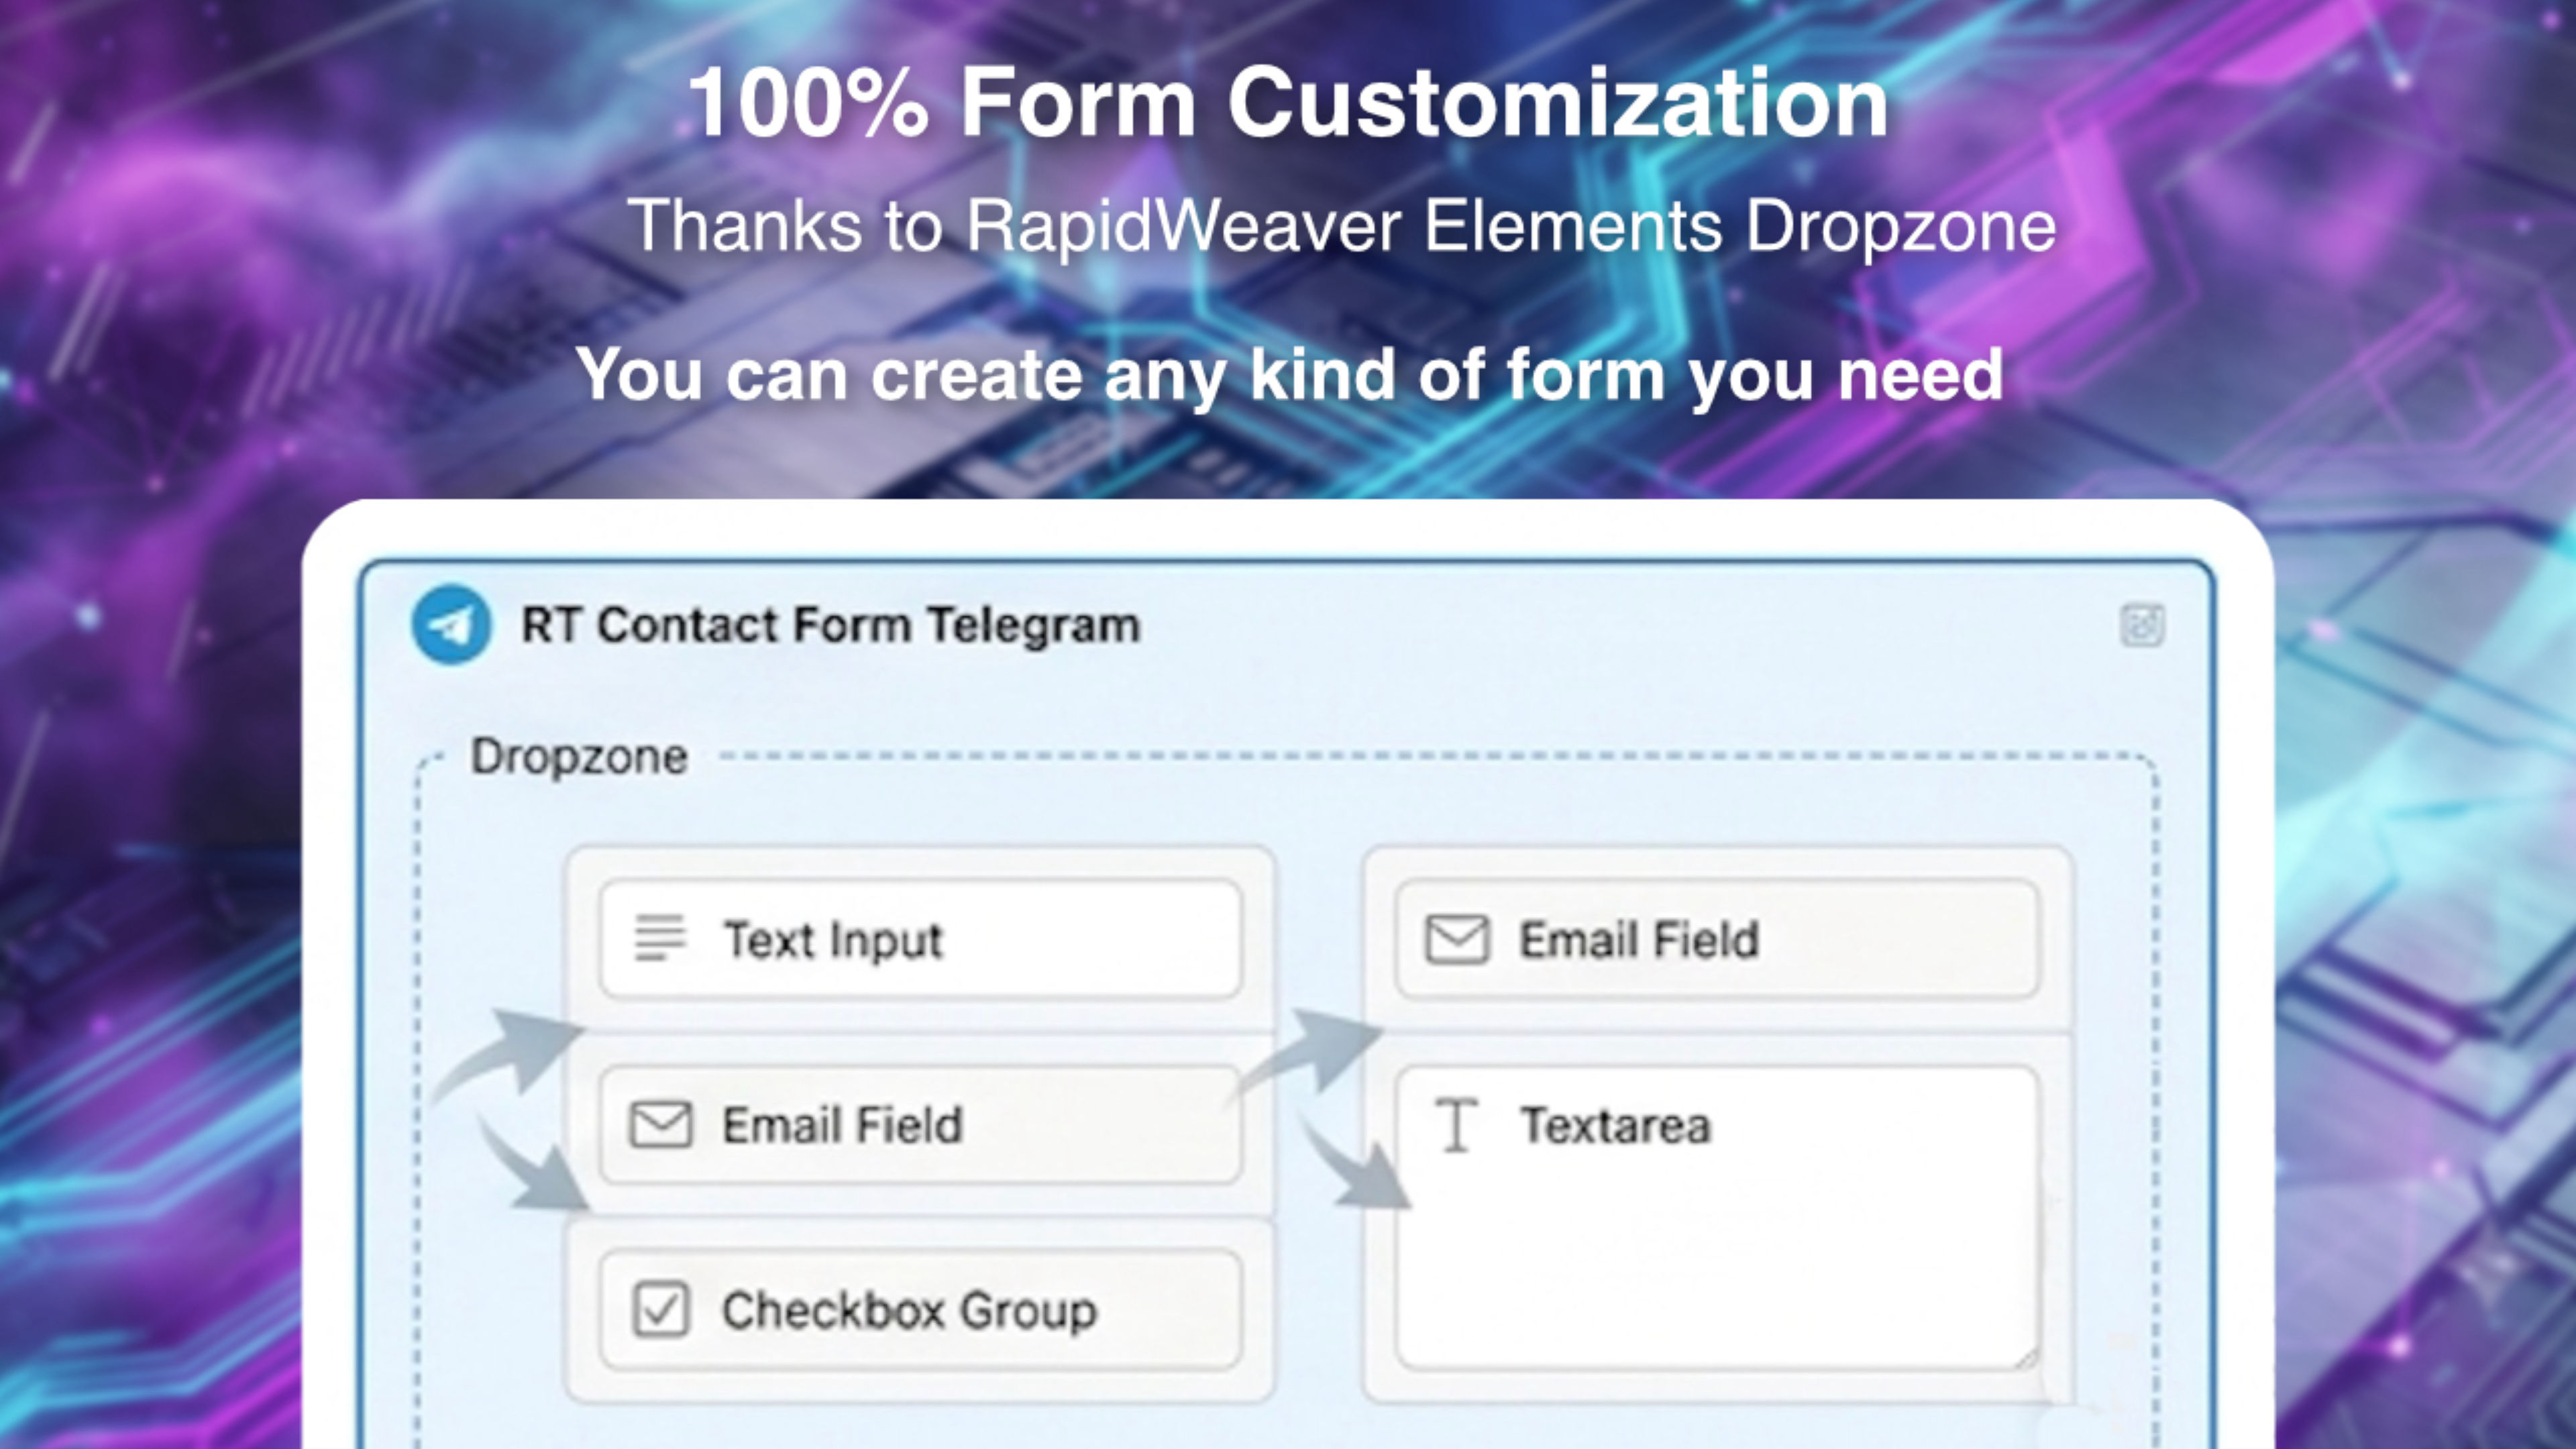Viewport: 2576px width, 1449px height.
Task: Click the RapidWeaver Elements Dropzone subtitle text
Action: click(1510, 226)
